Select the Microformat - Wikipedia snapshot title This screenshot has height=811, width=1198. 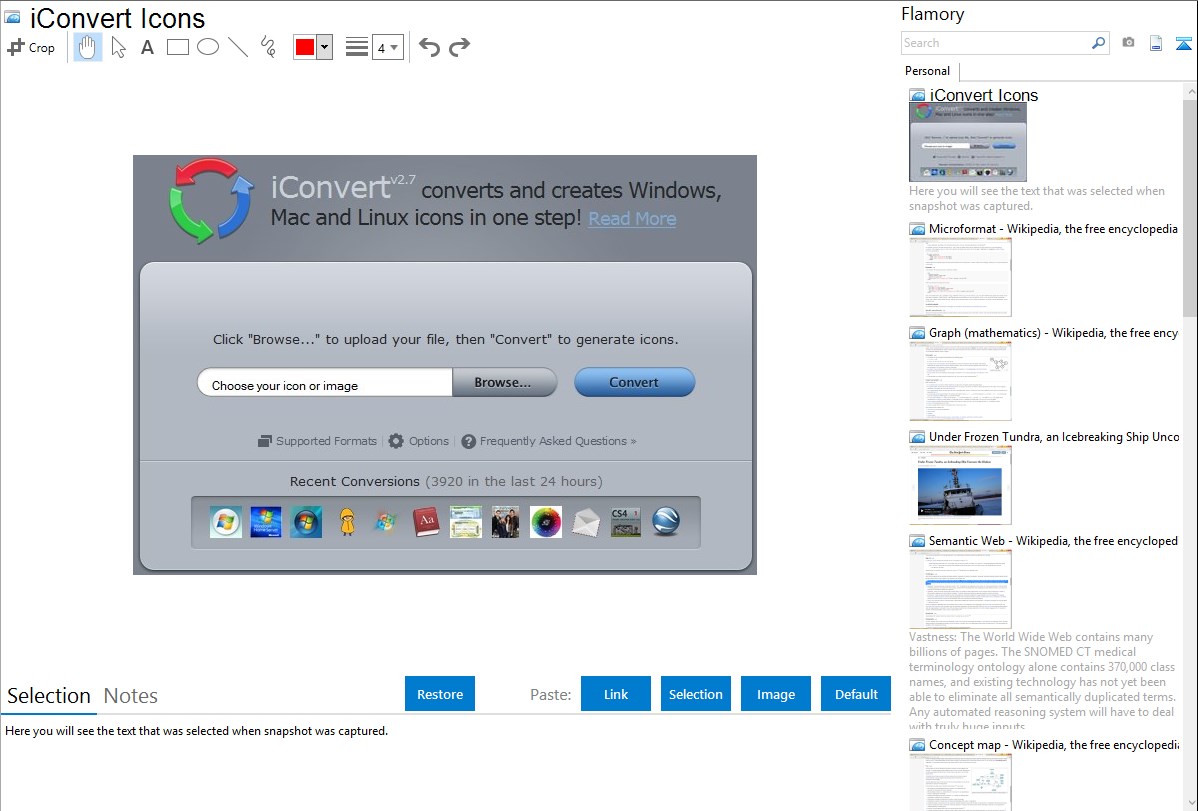1053,229
